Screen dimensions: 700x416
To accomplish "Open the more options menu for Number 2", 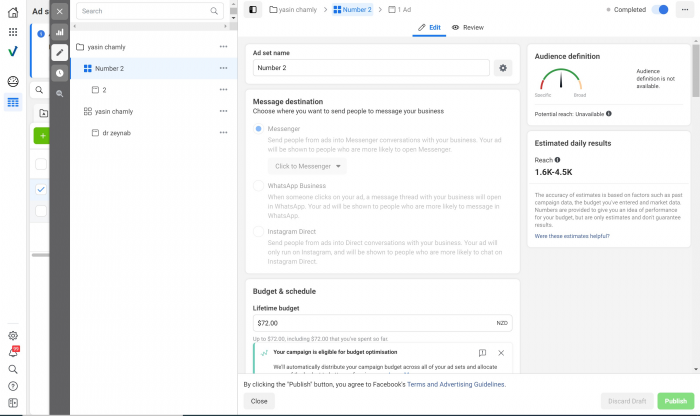I will [x=223, y=69].
